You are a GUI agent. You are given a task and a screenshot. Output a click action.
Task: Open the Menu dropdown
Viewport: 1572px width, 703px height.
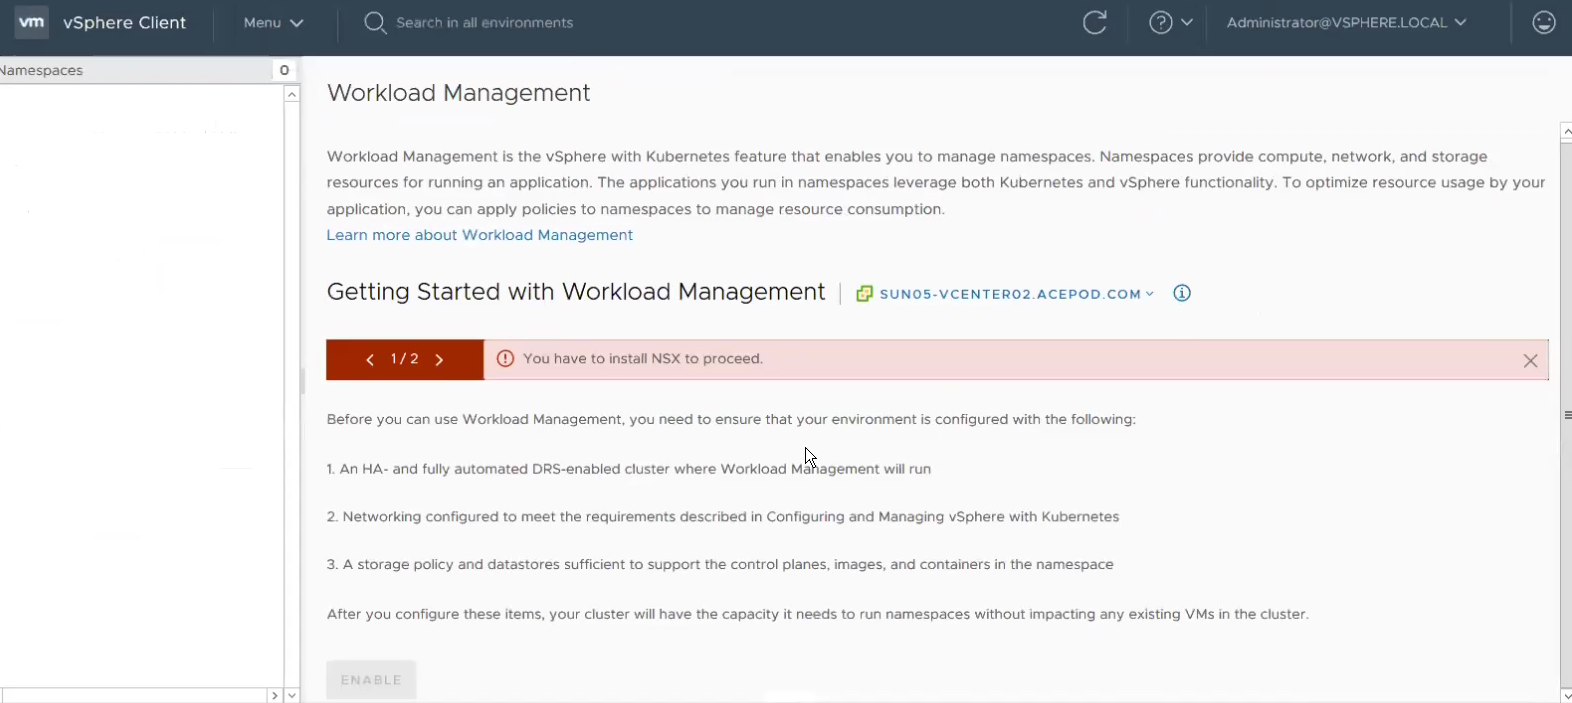pyautogui.click(x=273, y=22)
